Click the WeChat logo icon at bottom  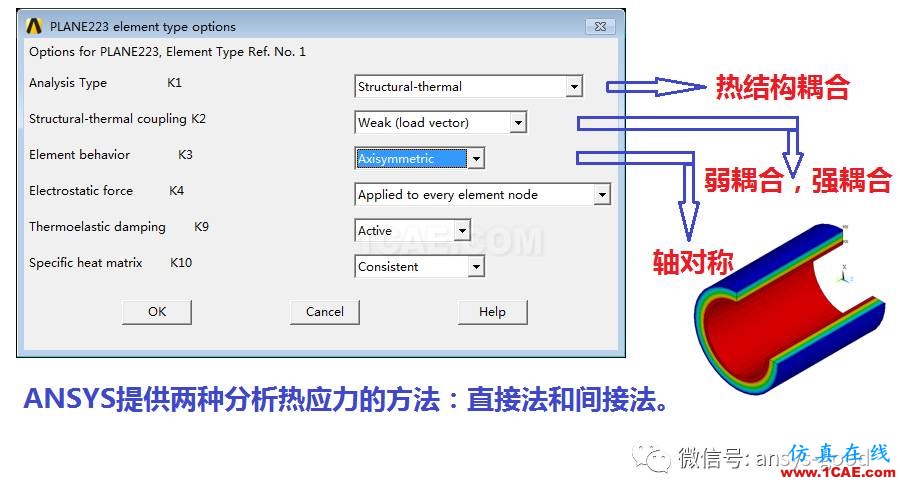point(651,457)
